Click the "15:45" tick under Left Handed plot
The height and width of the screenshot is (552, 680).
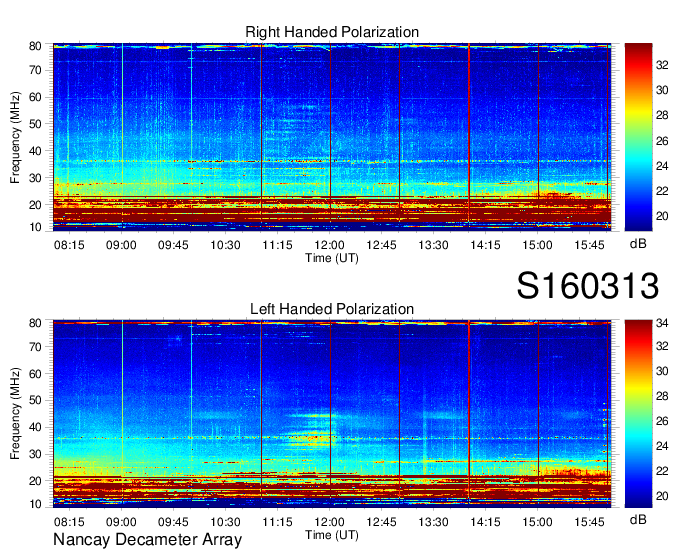tap(589, 522)
